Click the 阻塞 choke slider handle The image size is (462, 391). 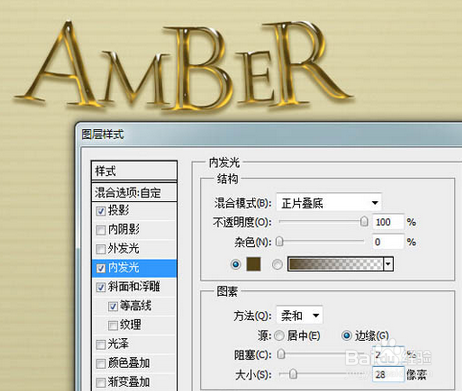281,354
